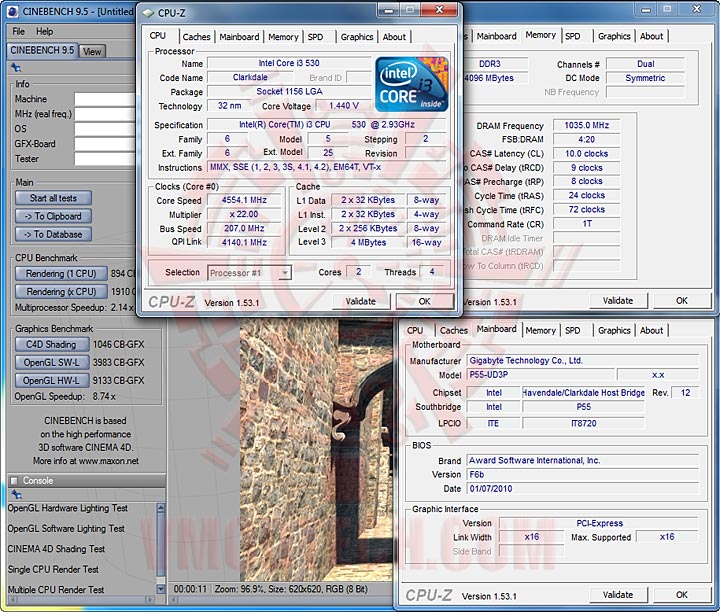Click Validate in Memory CPU-Z window
This screenshot has width=720, height=612.
[618, 301]
